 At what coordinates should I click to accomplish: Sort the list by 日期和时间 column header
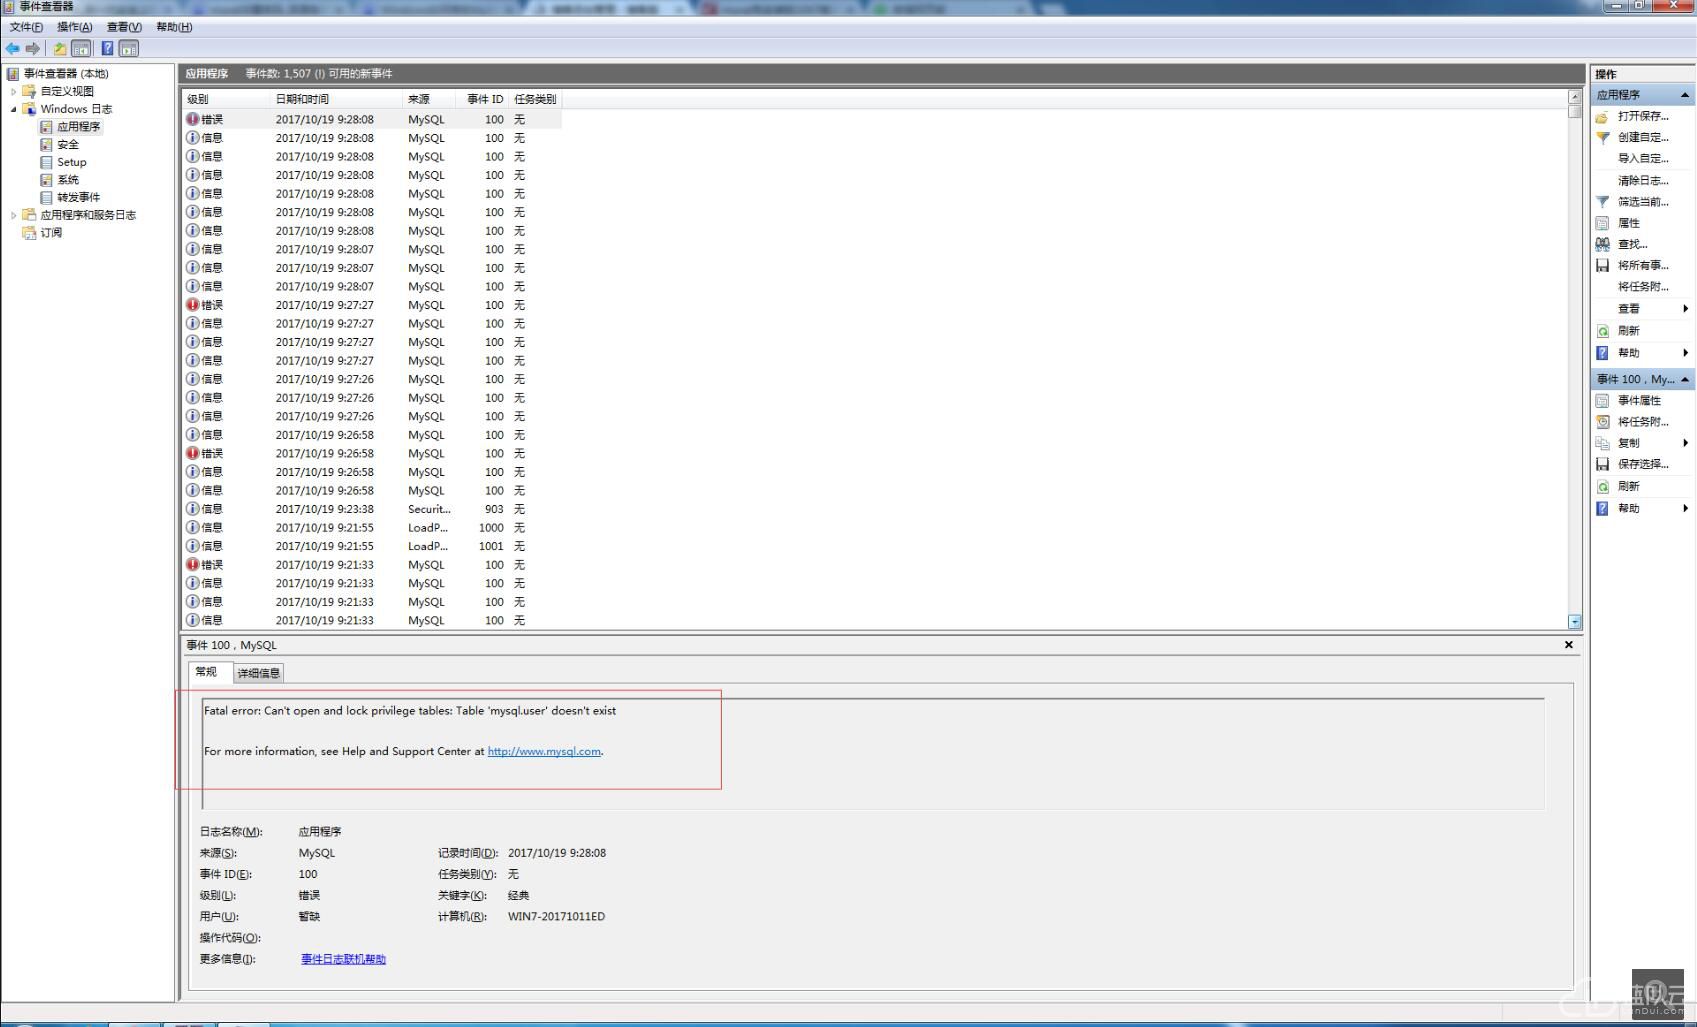(302, 99)
